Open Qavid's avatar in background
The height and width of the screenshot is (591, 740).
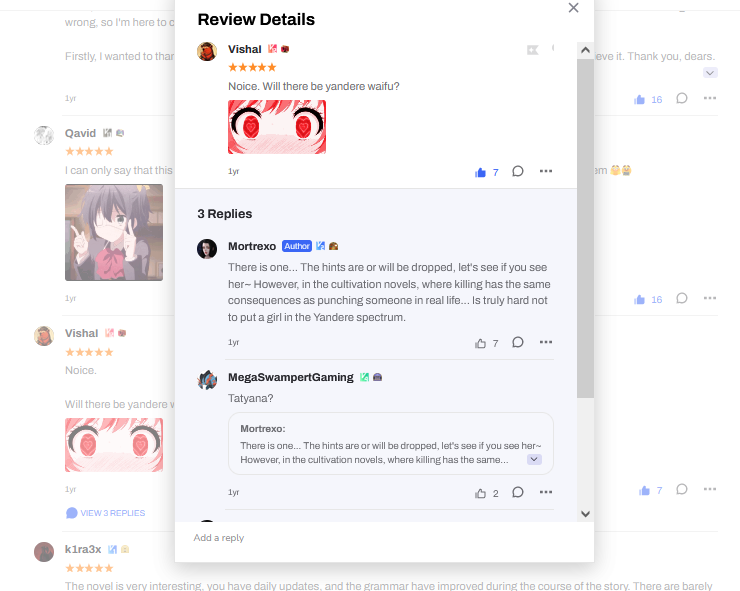[44, 135]
